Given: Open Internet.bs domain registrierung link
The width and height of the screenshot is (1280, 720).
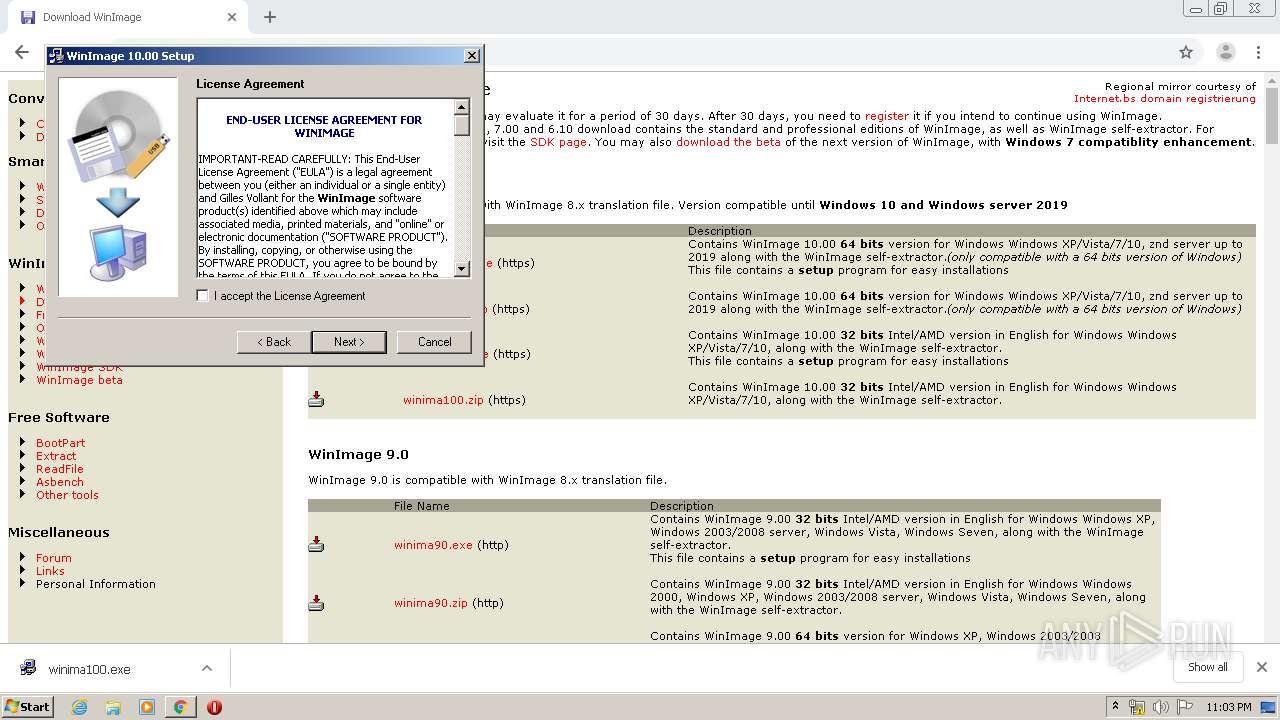Looking at the screenshot, I should [1165, 99].
